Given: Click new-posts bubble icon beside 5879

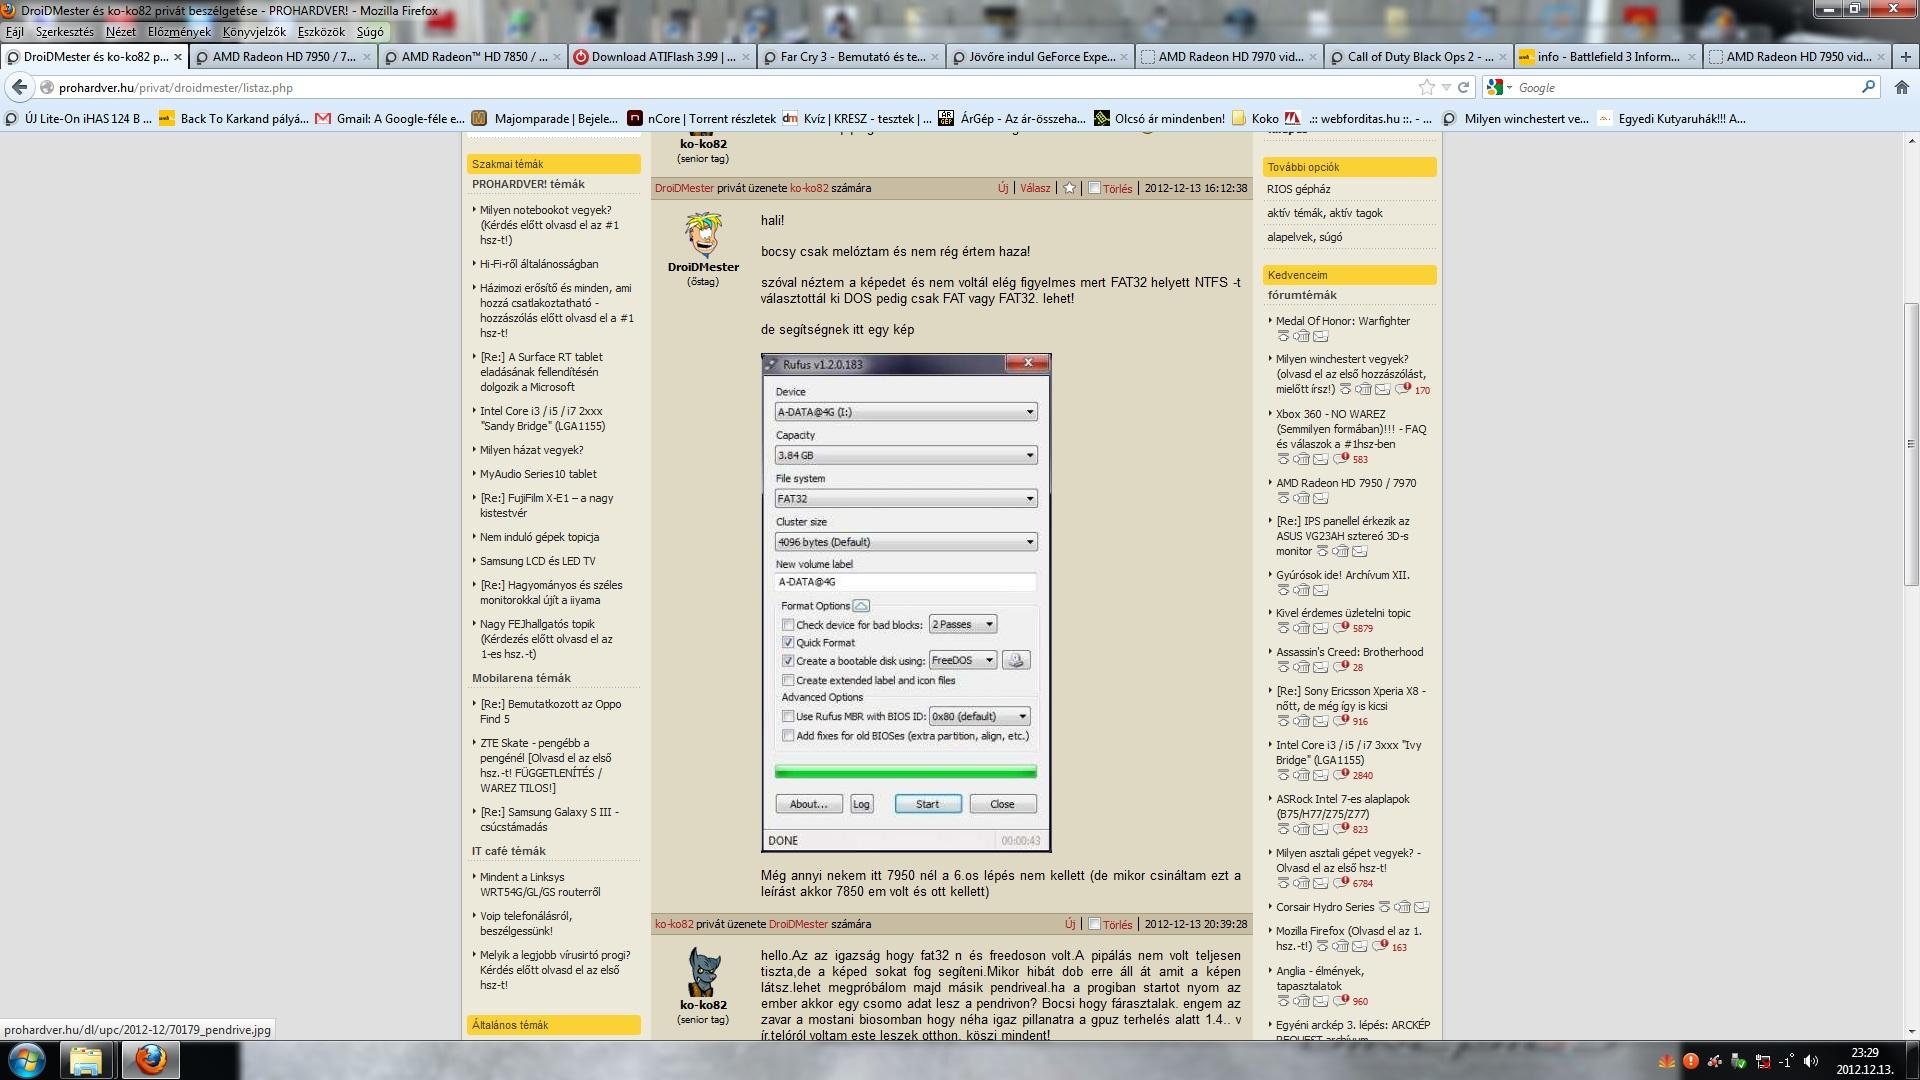Looking at the screenshot, I should [1339, 628].
